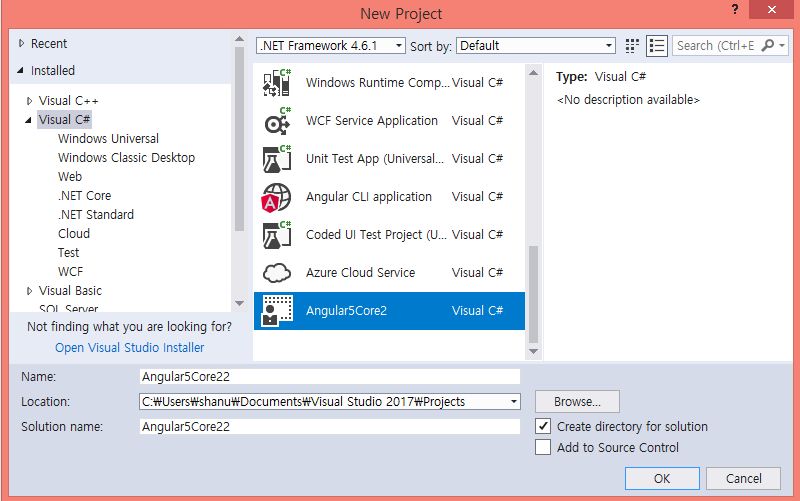Click the Angular5Core2 row label
Screen dimensions: 800x501
point(346,311)
